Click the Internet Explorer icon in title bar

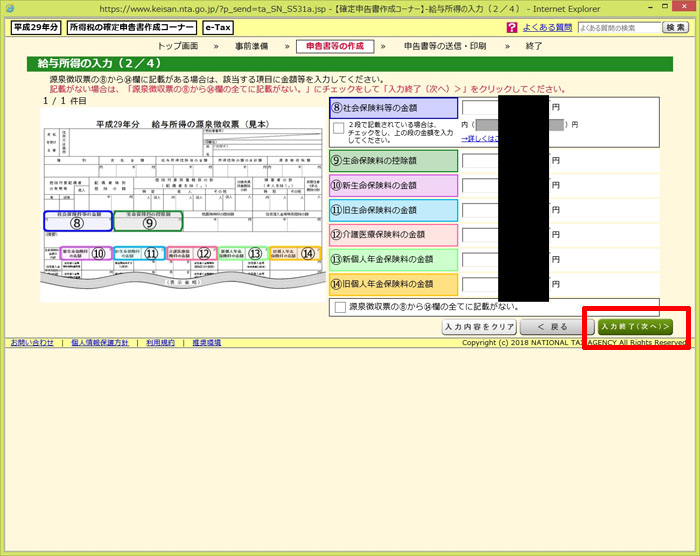coord(10,8)
